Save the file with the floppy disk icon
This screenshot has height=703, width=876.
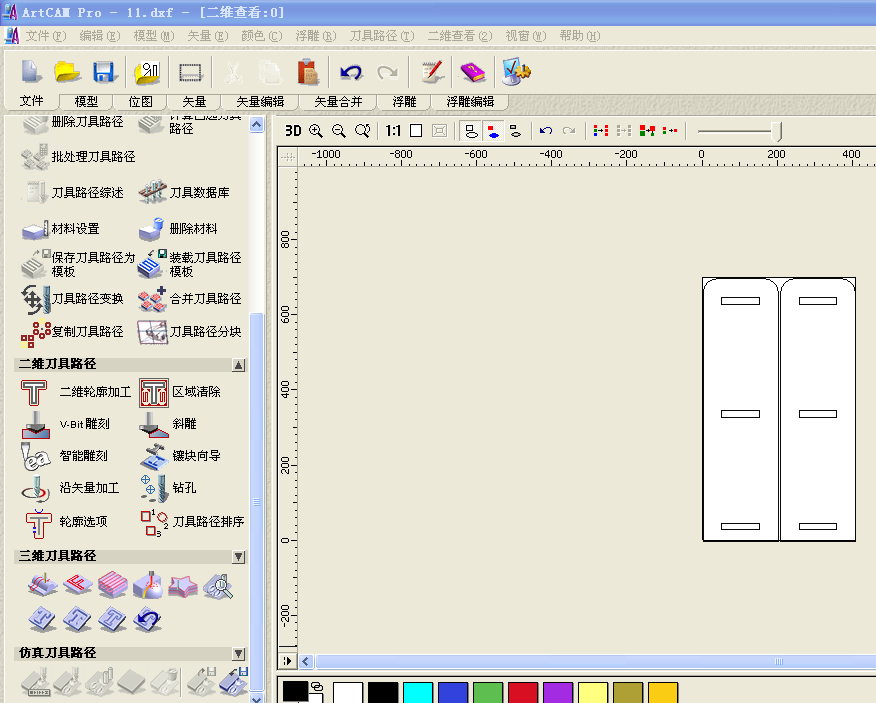point(103,72)
